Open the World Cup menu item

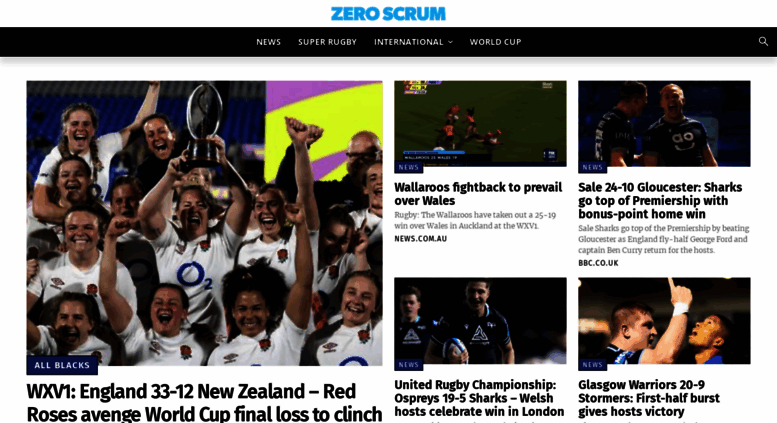(x=495, y=42)
